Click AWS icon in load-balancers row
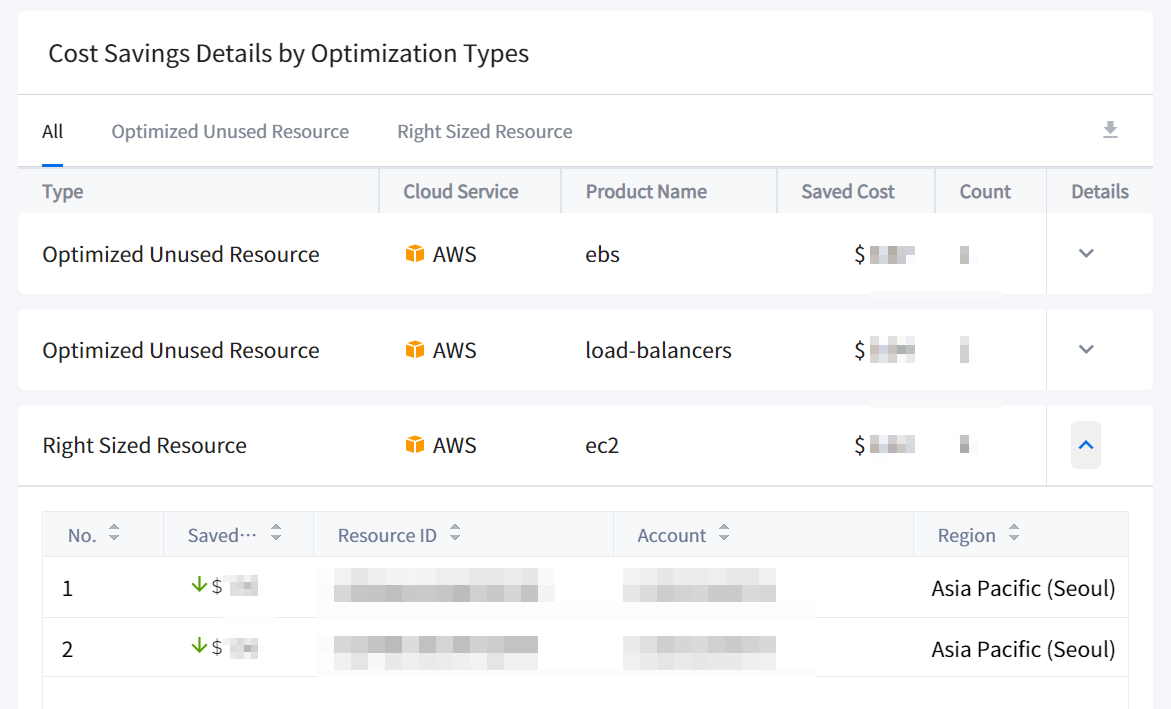The width and height of the screenshot is (1171, 709). coord(415,350)
